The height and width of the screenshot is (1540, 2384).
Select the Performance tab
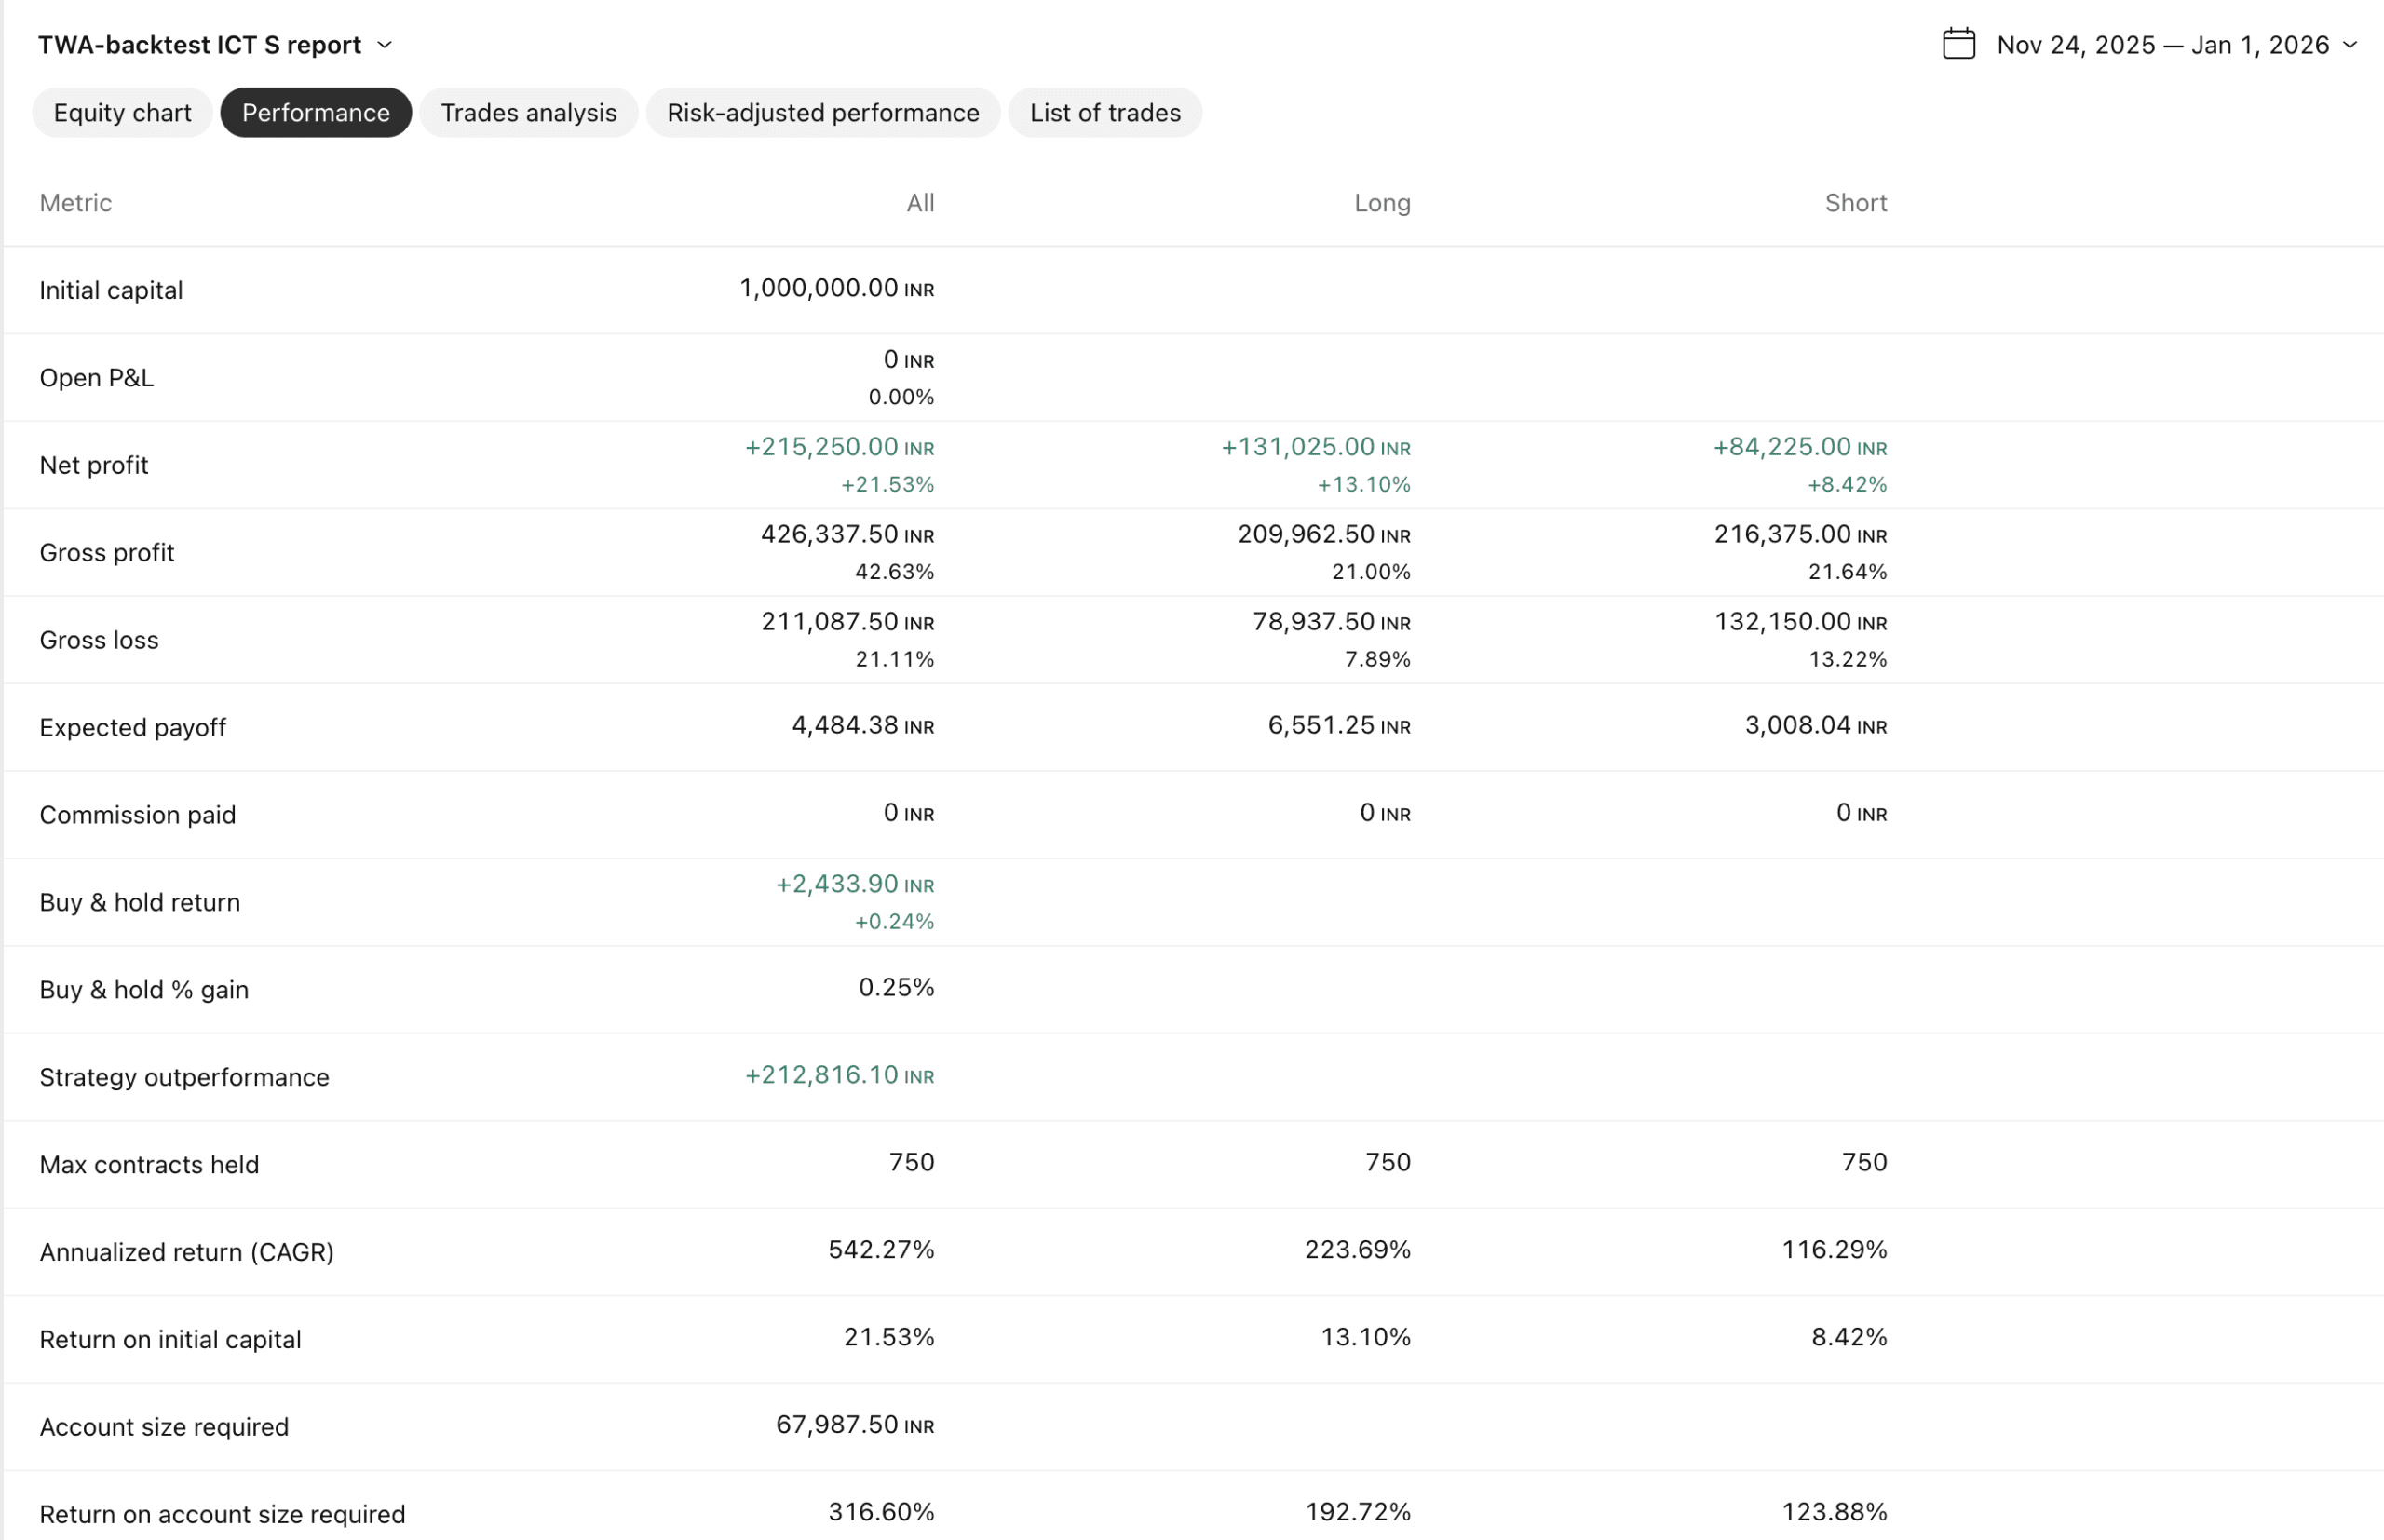tap(315, 112)
